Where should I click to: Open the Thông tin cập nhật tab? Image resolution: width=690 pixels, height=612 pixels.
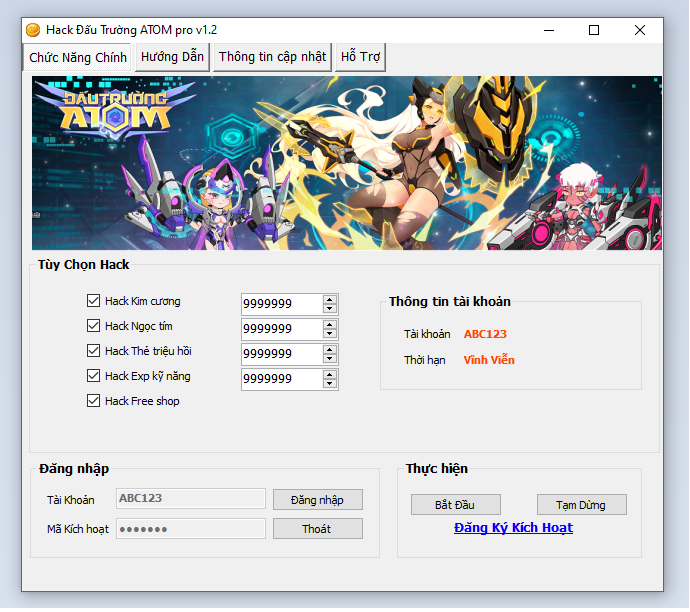point(272,57)
